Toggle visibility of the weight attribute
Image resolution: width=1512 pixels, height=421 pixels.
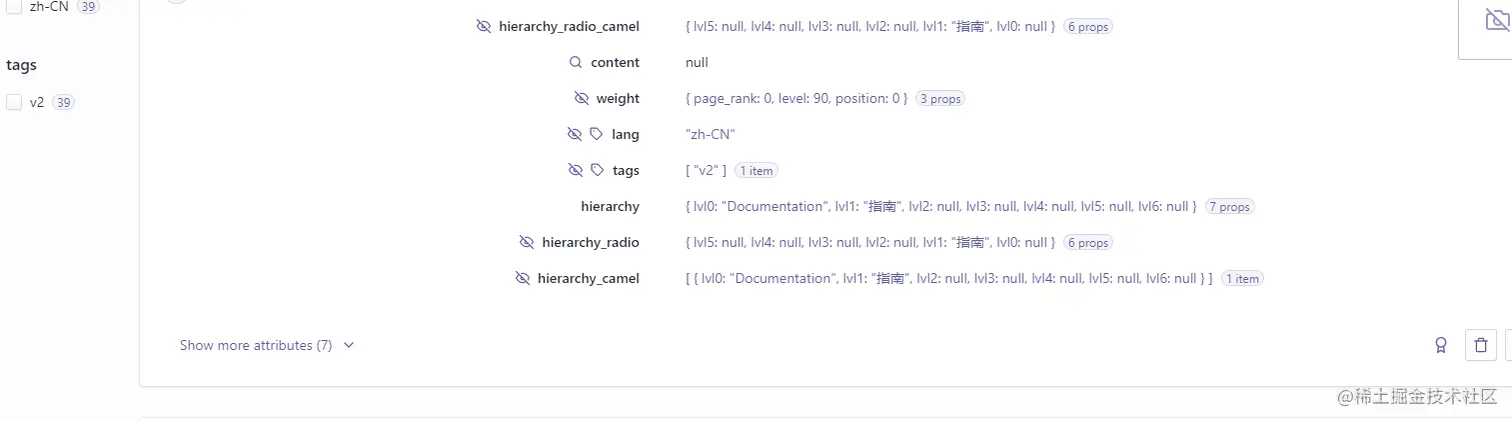pyautogui.click(x=581, y=98)
